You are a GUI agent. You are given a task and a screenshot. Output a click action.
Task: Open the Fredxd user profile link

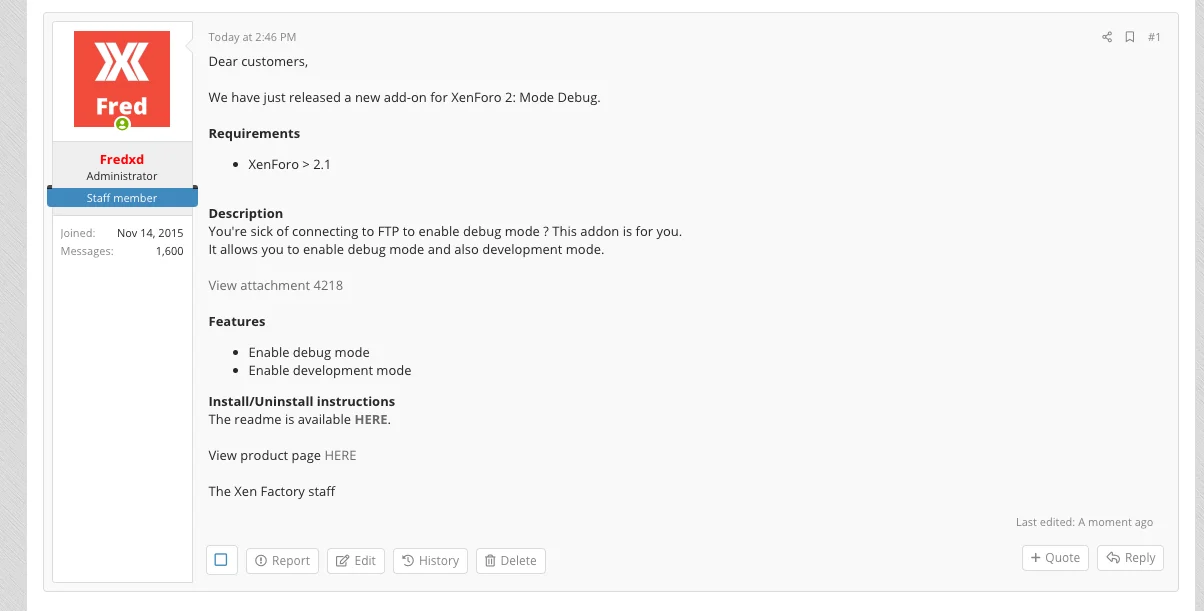tap(122, 159)
